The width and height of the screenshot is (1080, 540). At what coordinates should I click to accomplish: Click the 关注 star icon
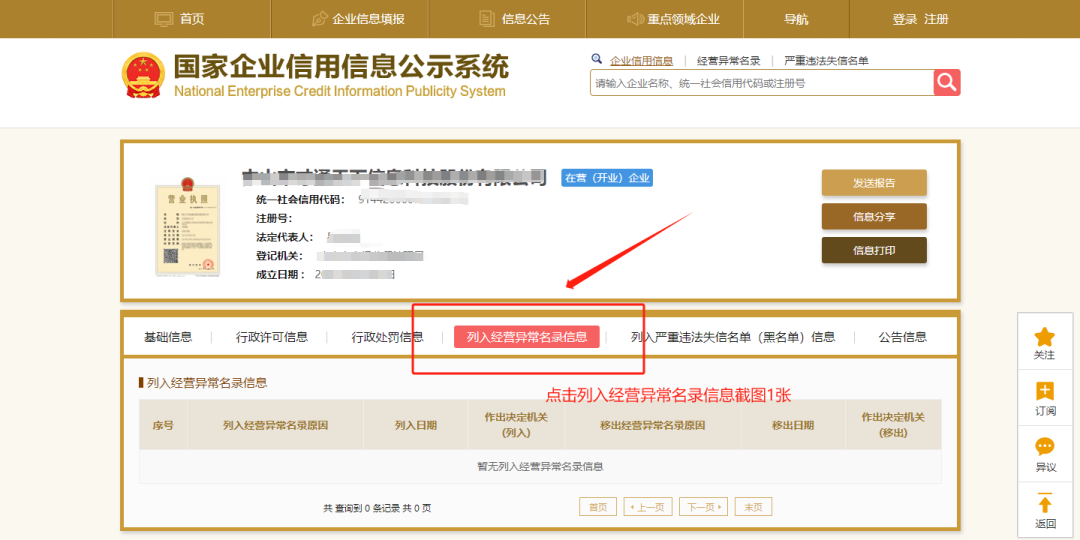tap(1045, 337)
